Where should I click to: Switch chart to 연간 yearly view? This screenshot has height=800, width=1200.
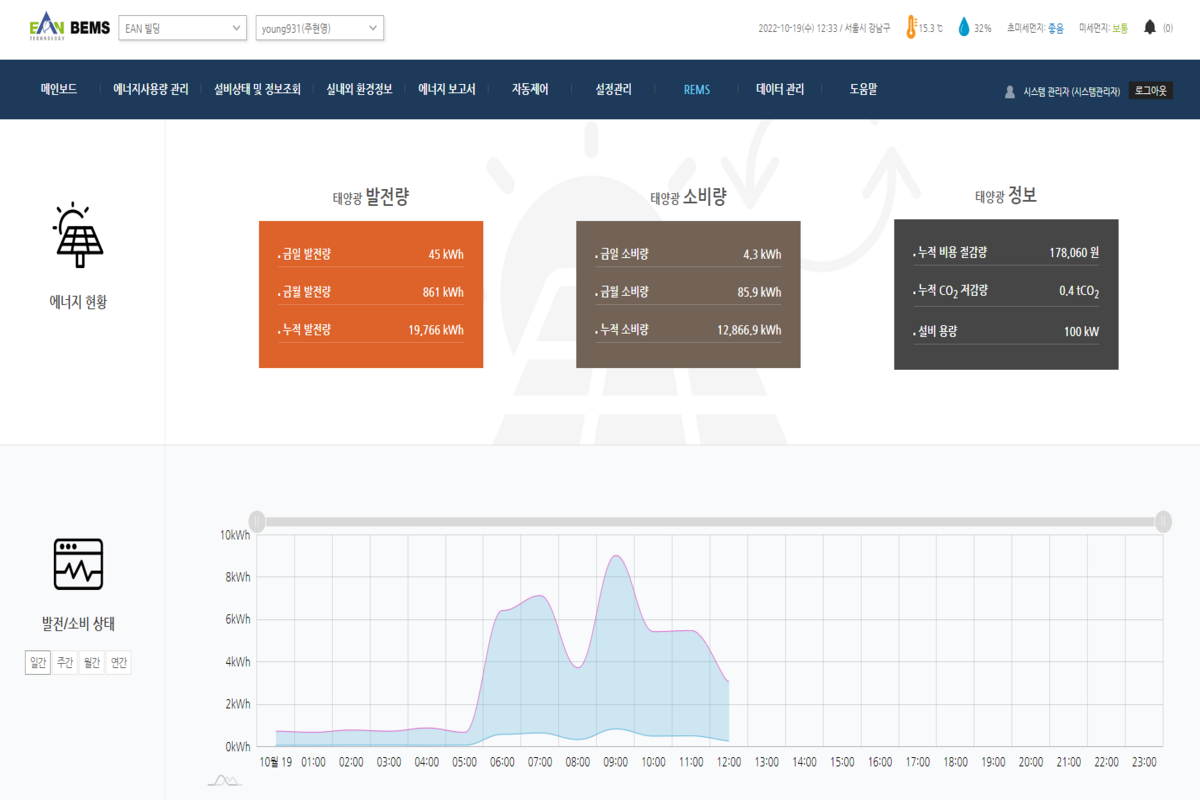point(119,663)
